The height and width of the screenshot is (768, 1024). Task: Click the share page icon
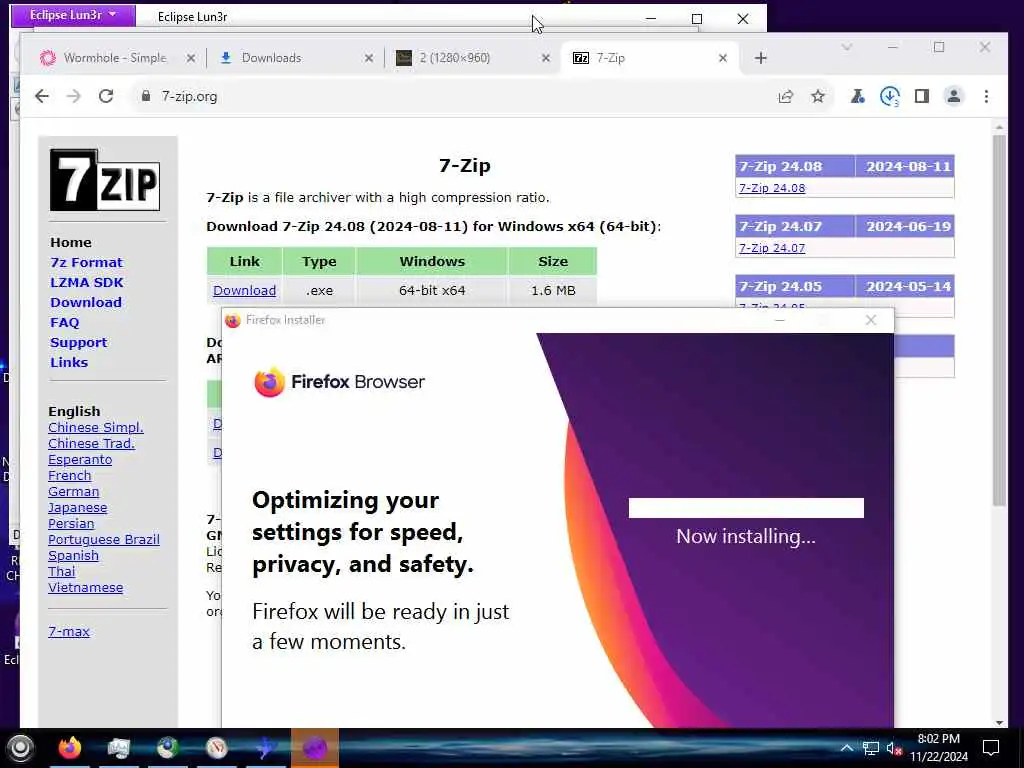[786, 97]
